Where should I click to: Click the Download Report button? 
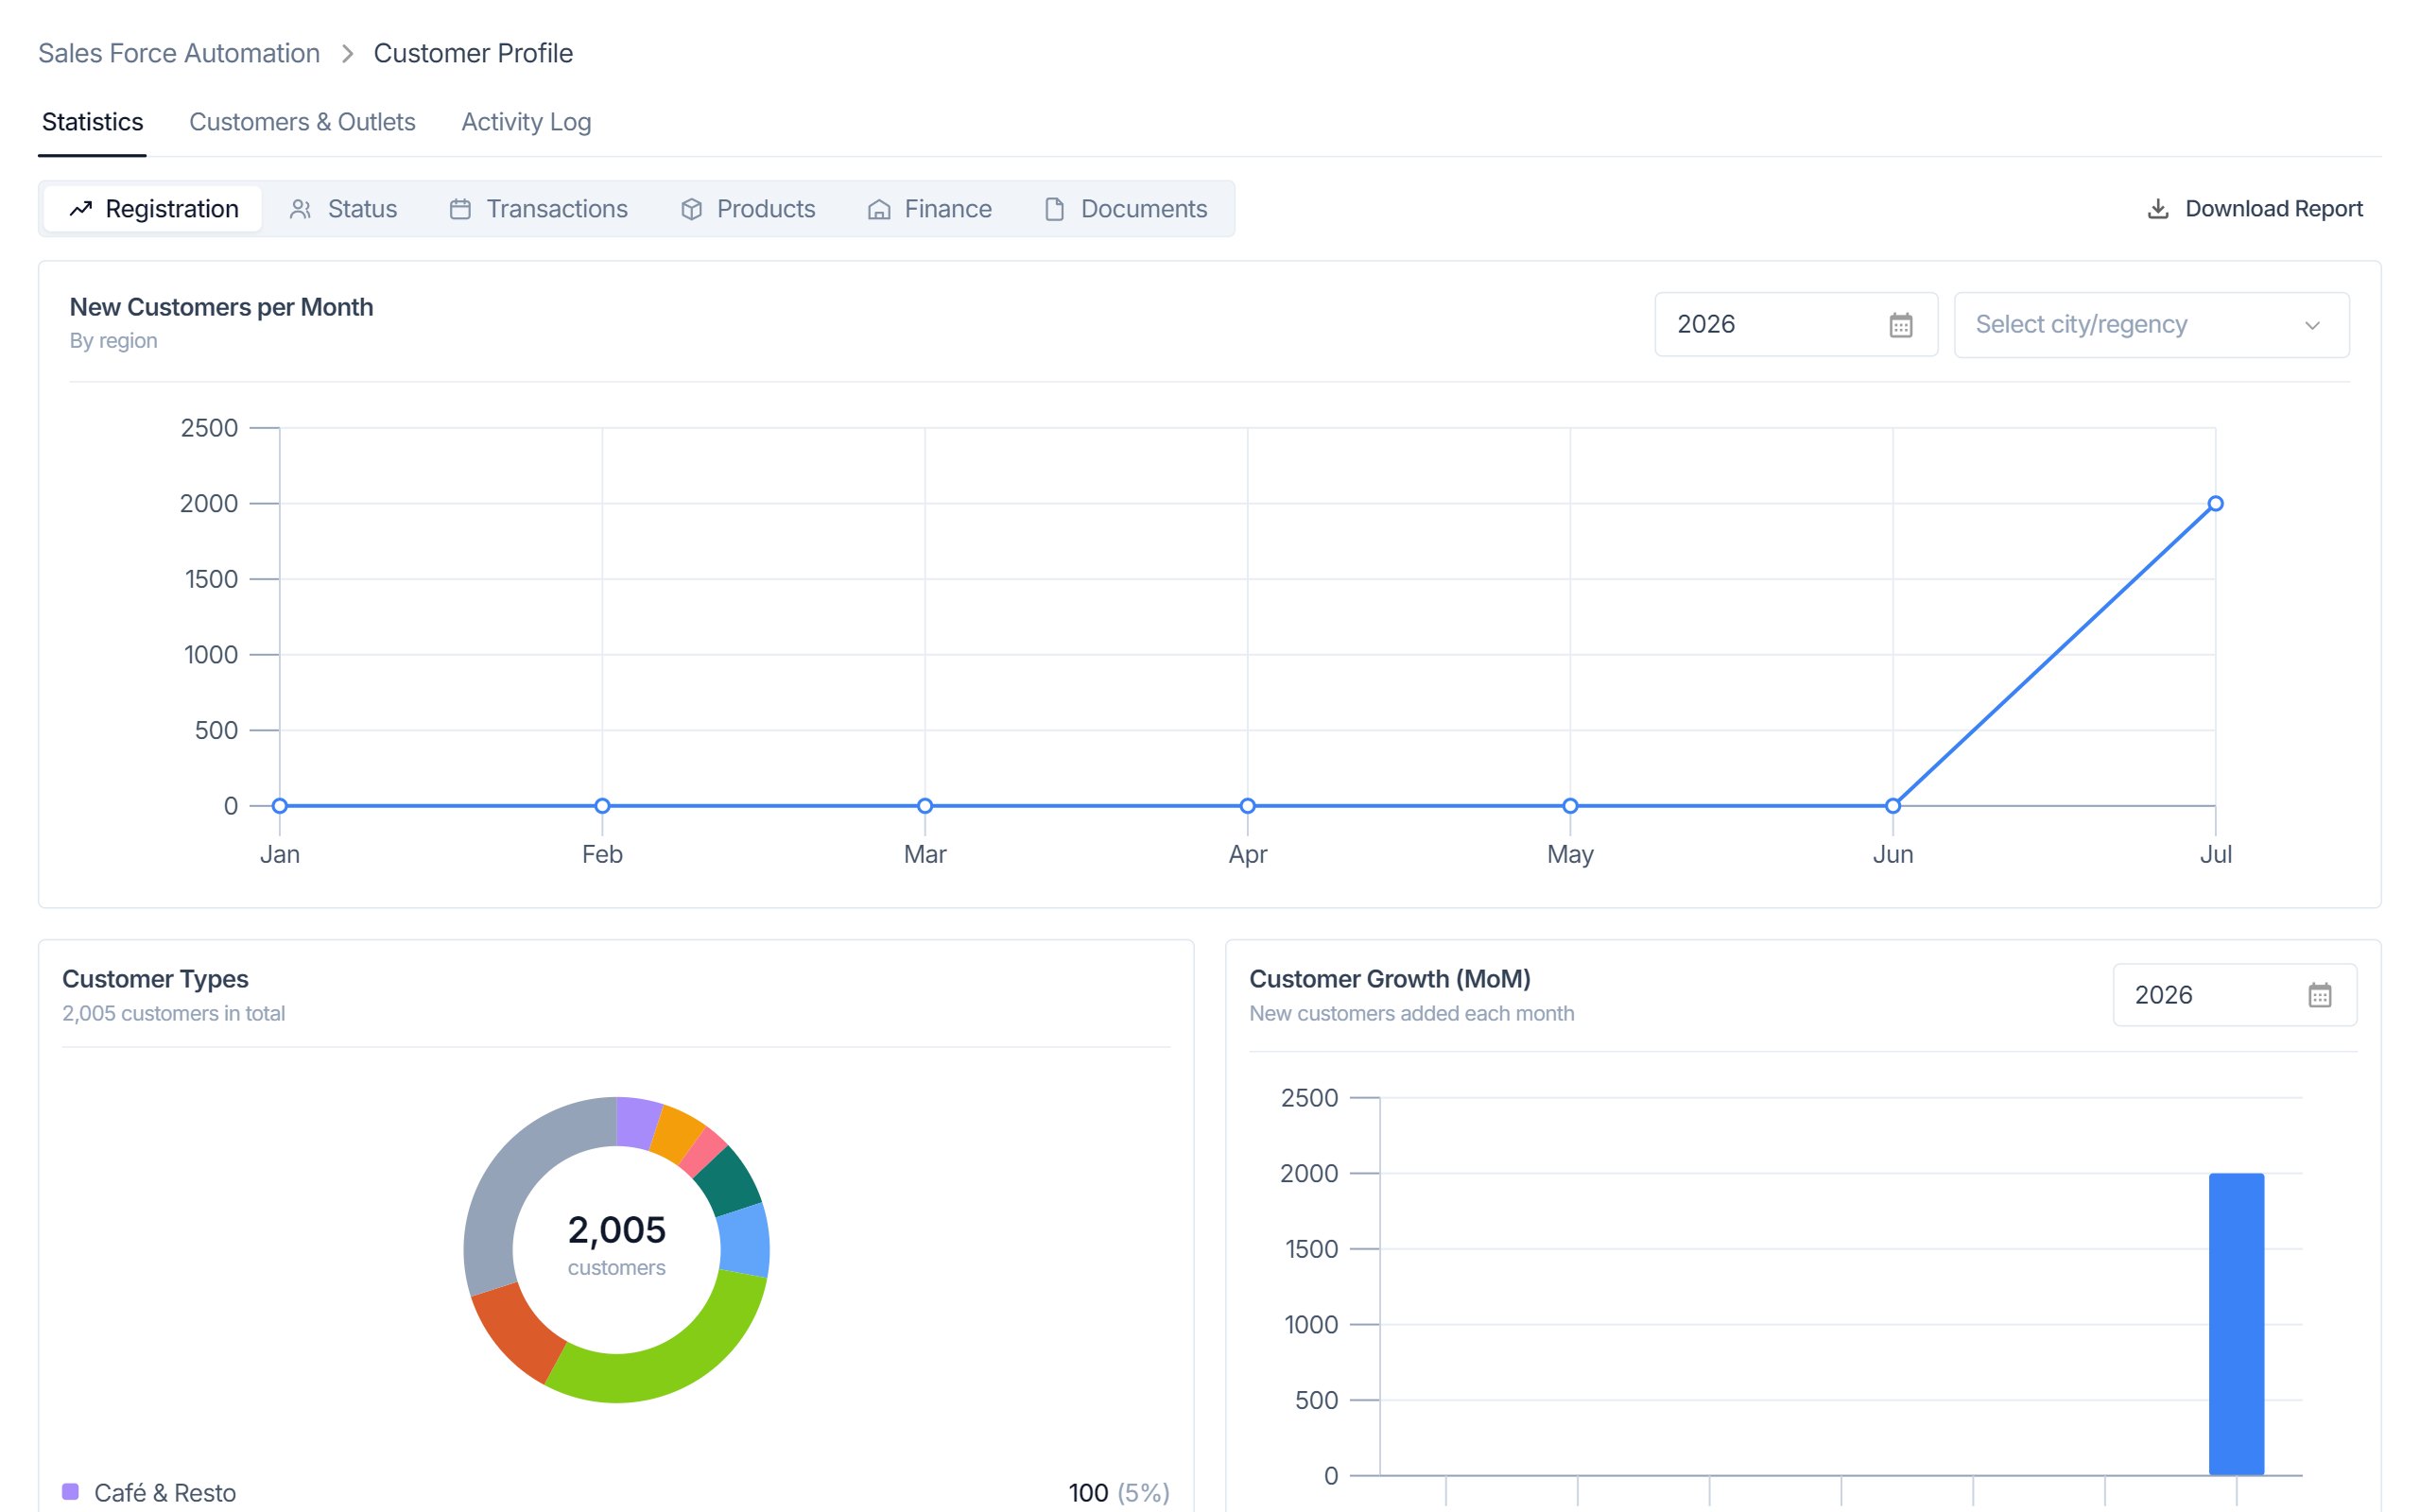click(x=2255, y=209)
